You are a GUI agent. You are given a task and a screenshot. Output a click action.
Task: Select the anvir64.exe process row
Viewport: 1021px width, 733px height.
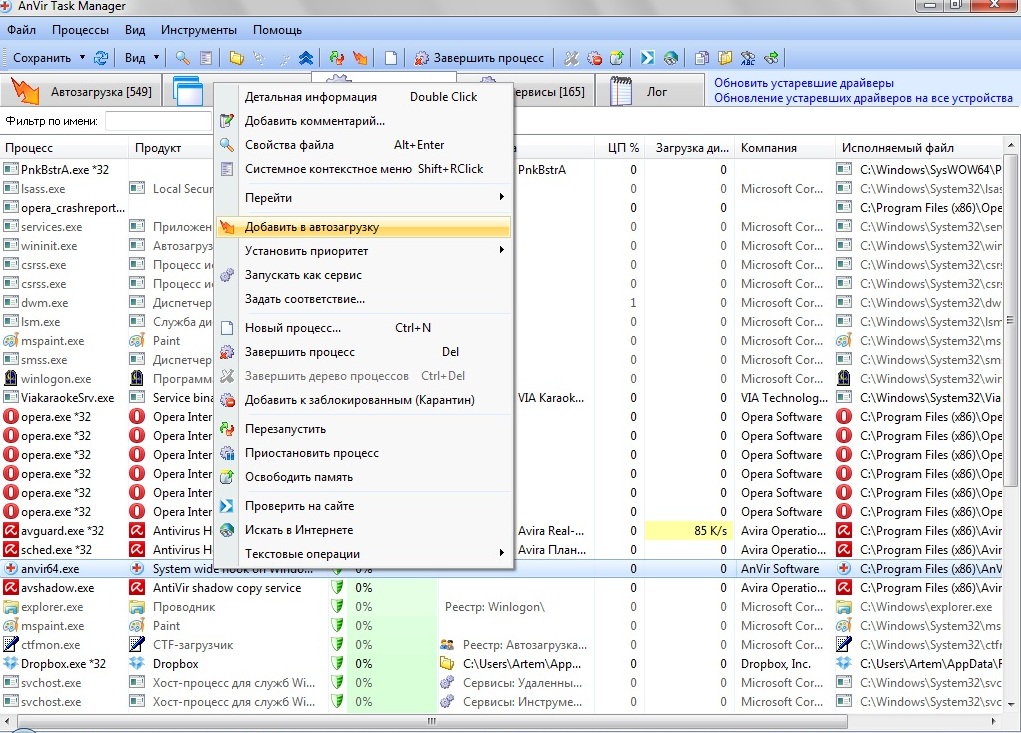pyautogui.click(x=501, y=568)
